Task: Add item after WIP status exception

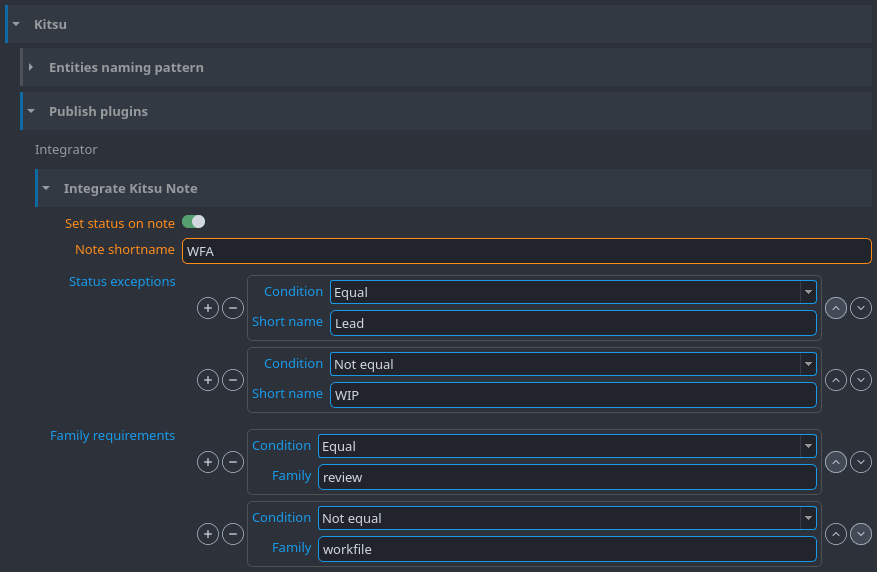Action: point(208,380)
